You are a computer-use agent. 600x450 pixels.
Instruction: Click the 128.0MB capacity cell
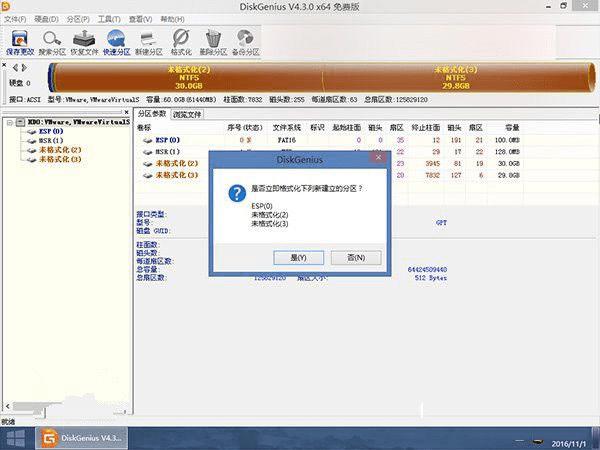(507, 152)
